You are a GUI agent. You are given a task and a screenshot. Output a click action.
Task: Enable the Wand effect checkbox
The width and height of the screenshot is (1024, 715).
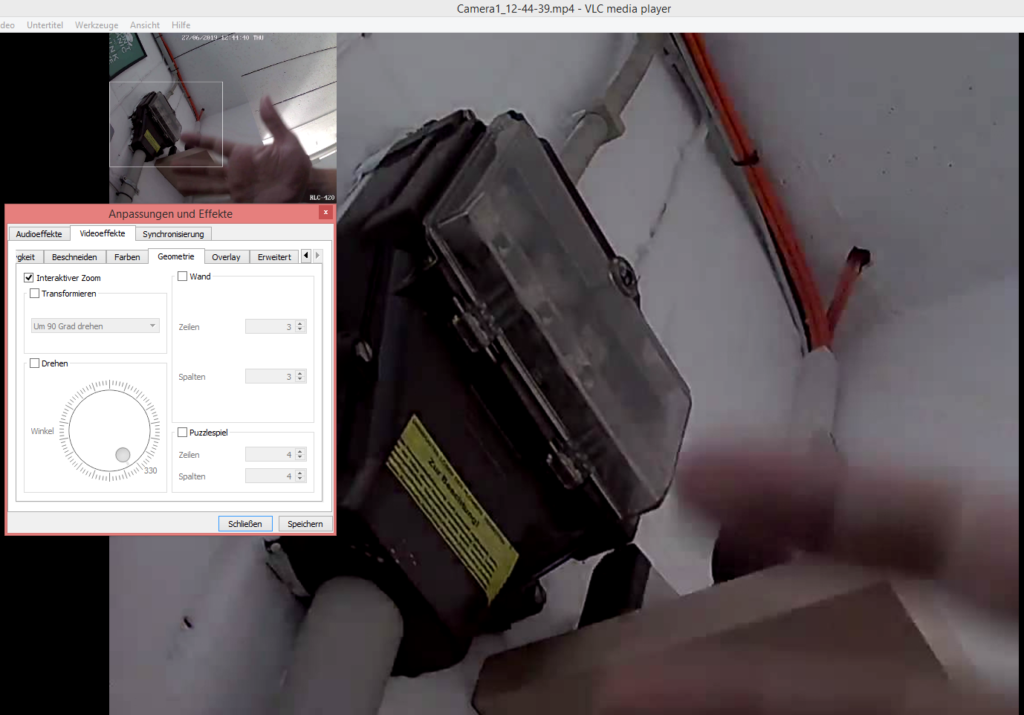(x=182, y=276)
